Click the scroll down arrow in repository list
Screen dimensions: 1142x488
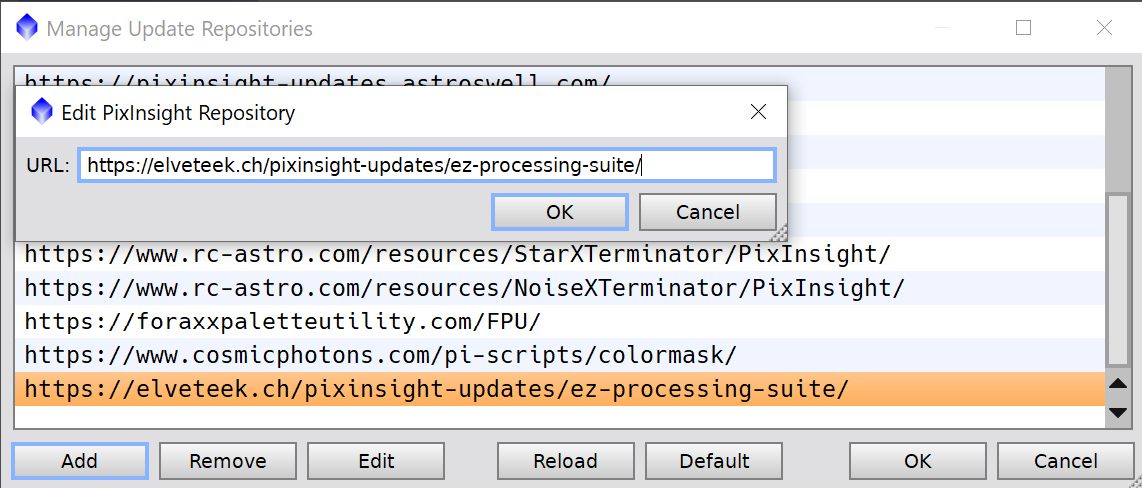[x=1118, y=413]
